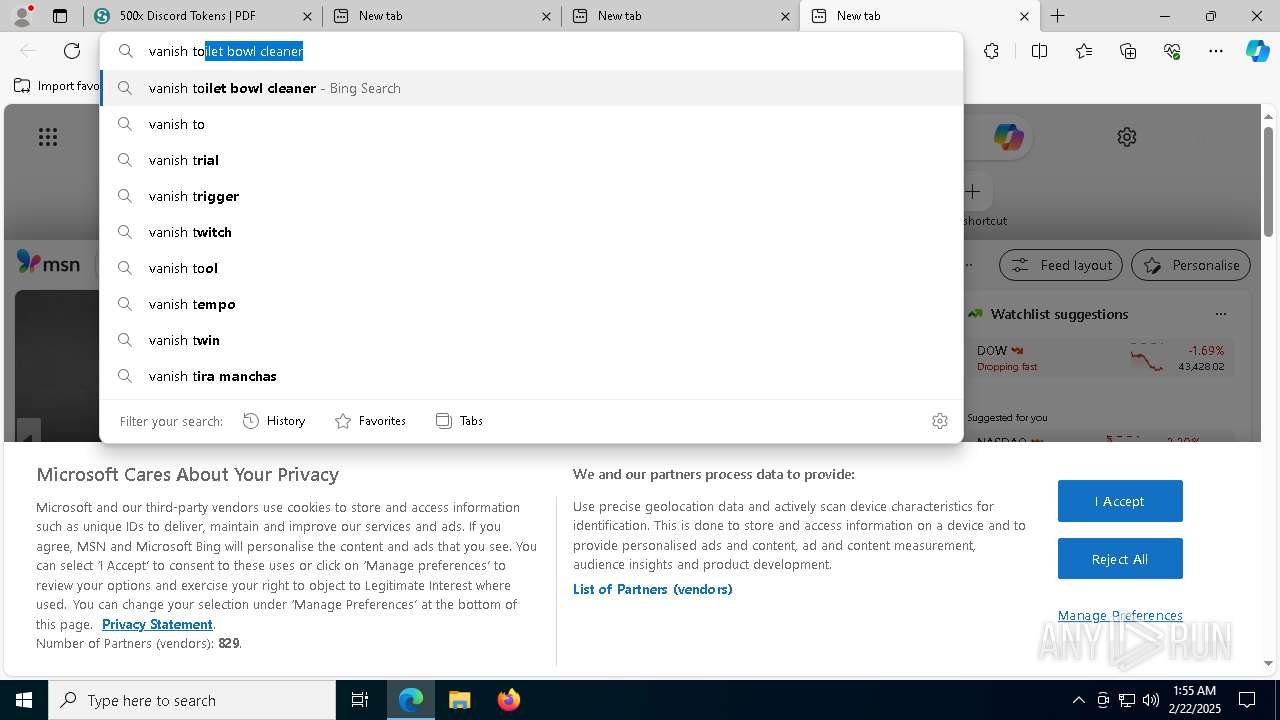Open the DOW watchlist entry
This screenshot has width=1280, height=720.
tap(1100, 358)
